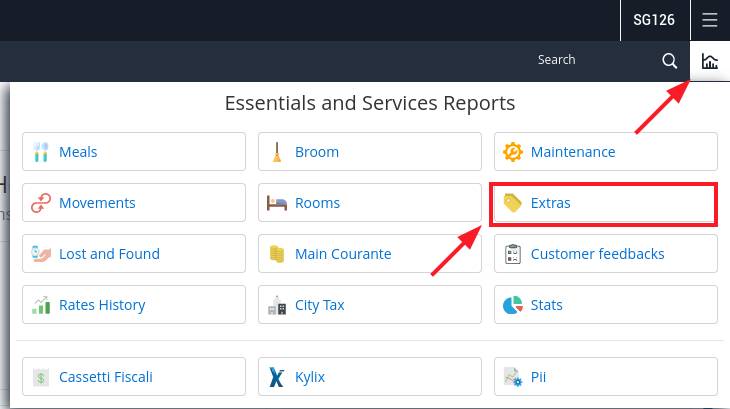This screenshot has height=409, width=730.
Task: Open the Extras report
Action: coord(606,203)
